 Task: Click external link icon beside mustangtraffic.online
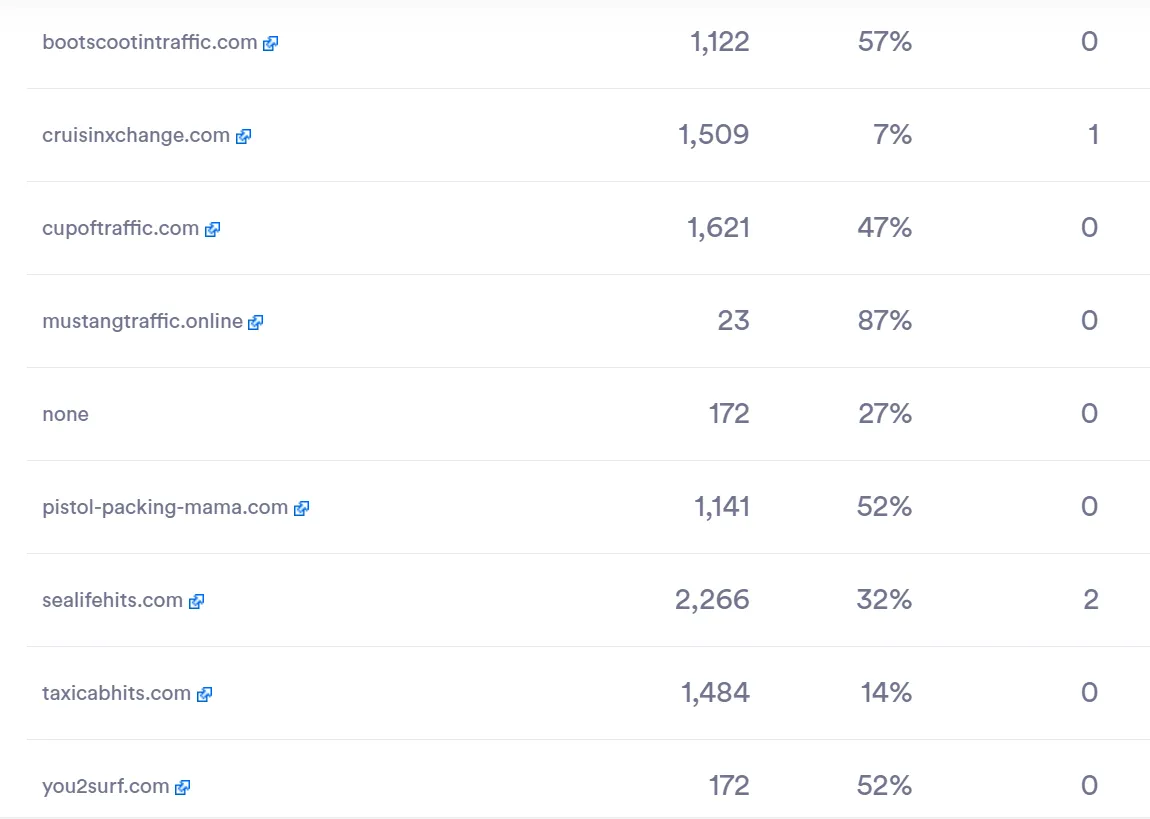click(x=256, y=323)
